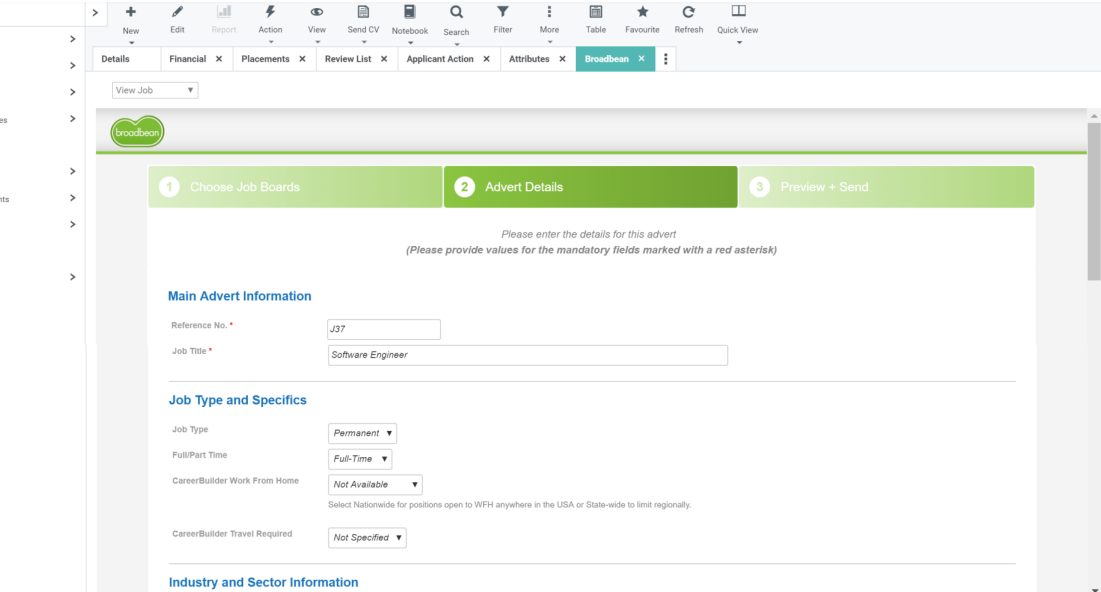Image resolution: width=1101 pixels, height=592 pixels.
Task: Close the Placements tab
Action: (x=303, y=59)
